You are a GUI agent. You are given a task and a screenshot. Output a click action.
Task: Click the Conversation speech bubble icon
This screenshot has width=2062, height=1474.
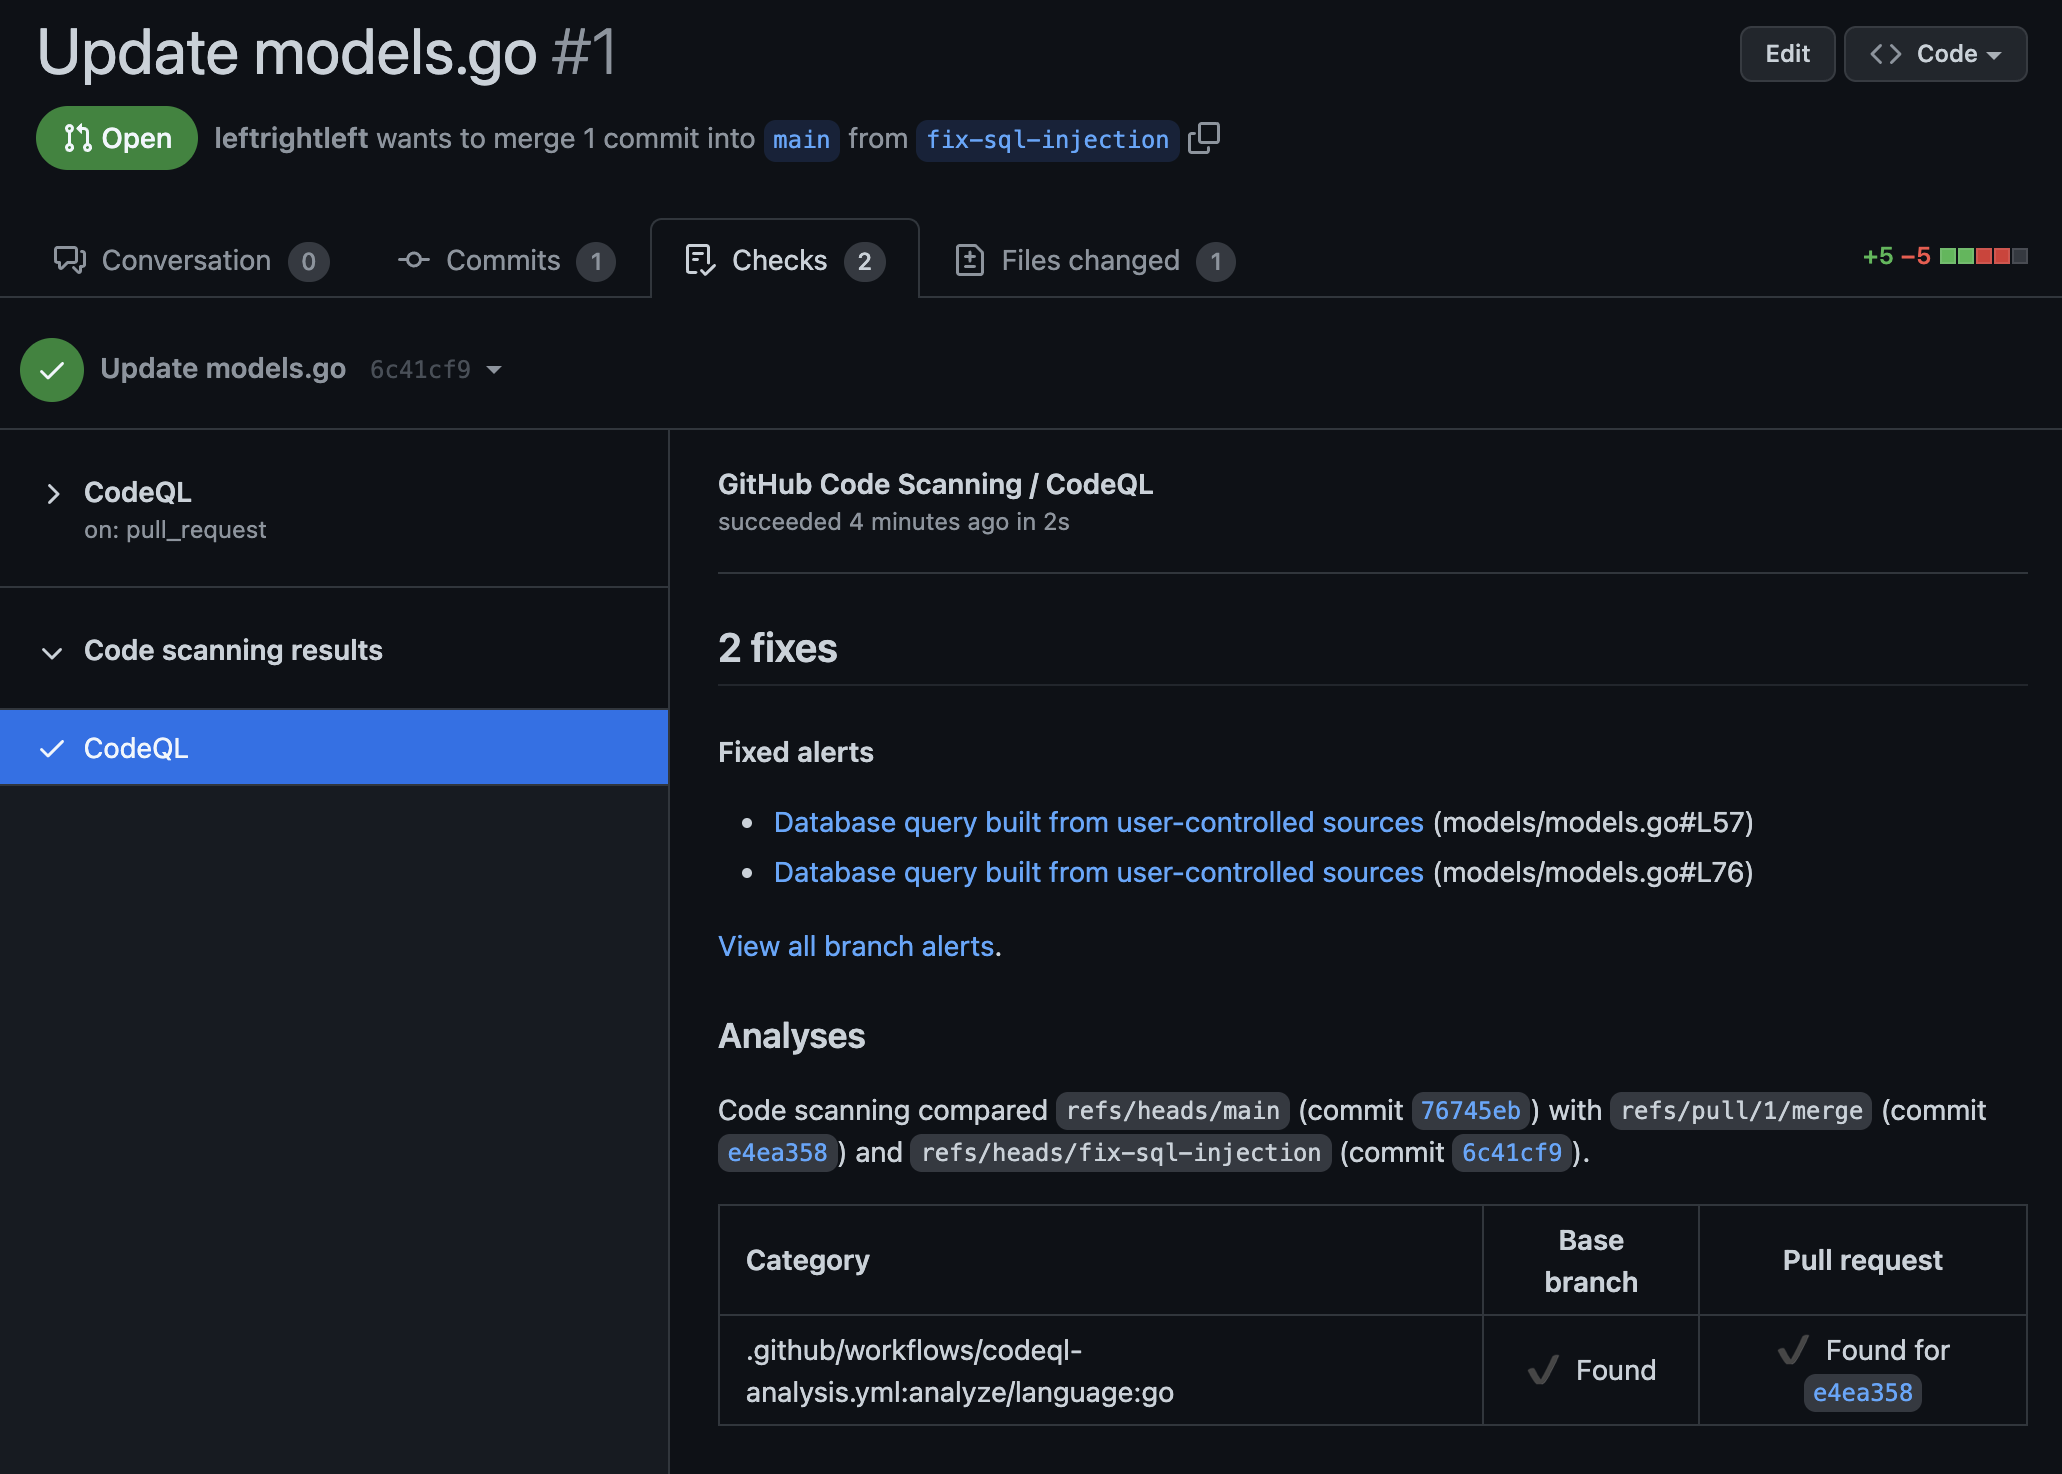[69, 260]
